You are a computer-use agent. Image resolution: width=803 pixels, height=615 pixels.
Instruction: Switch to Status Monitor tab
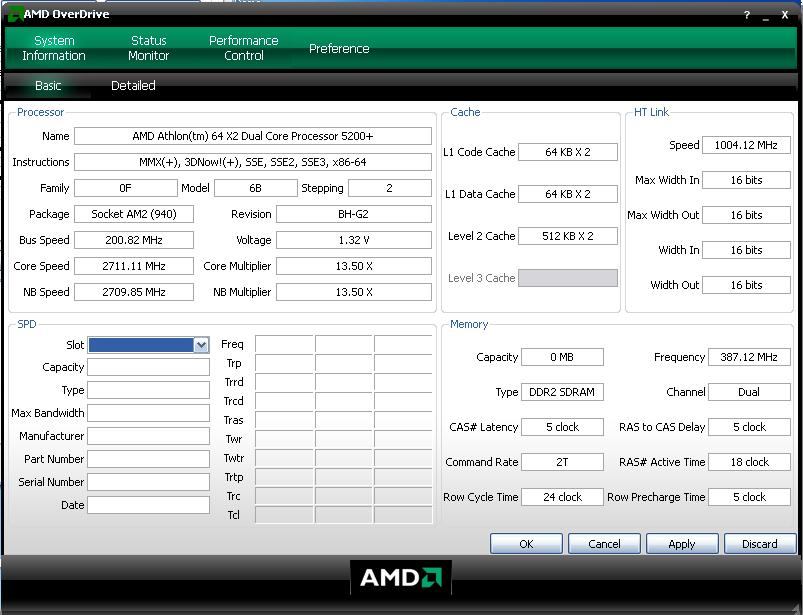(149, 48)
